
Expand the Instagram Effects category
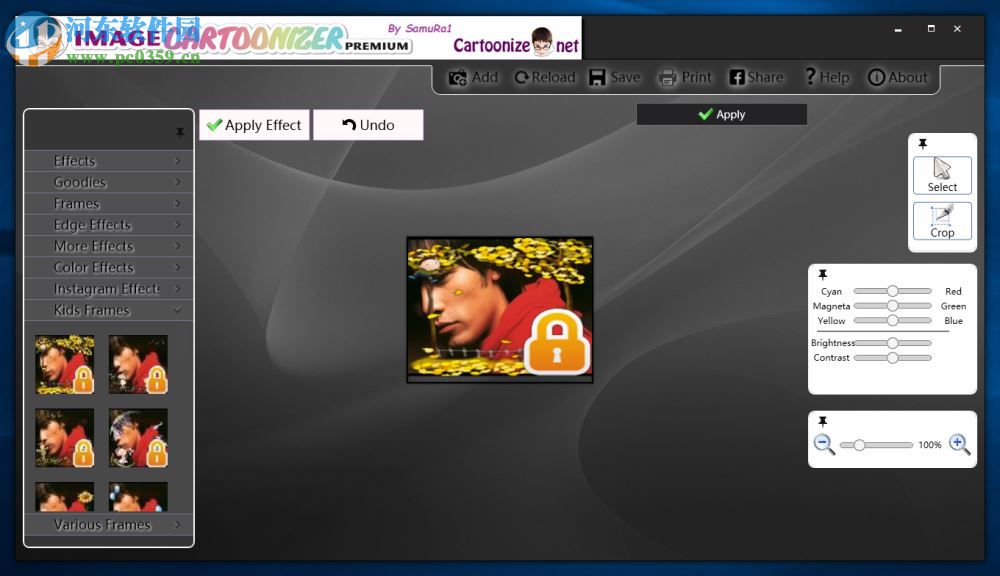tap(107, 288)
